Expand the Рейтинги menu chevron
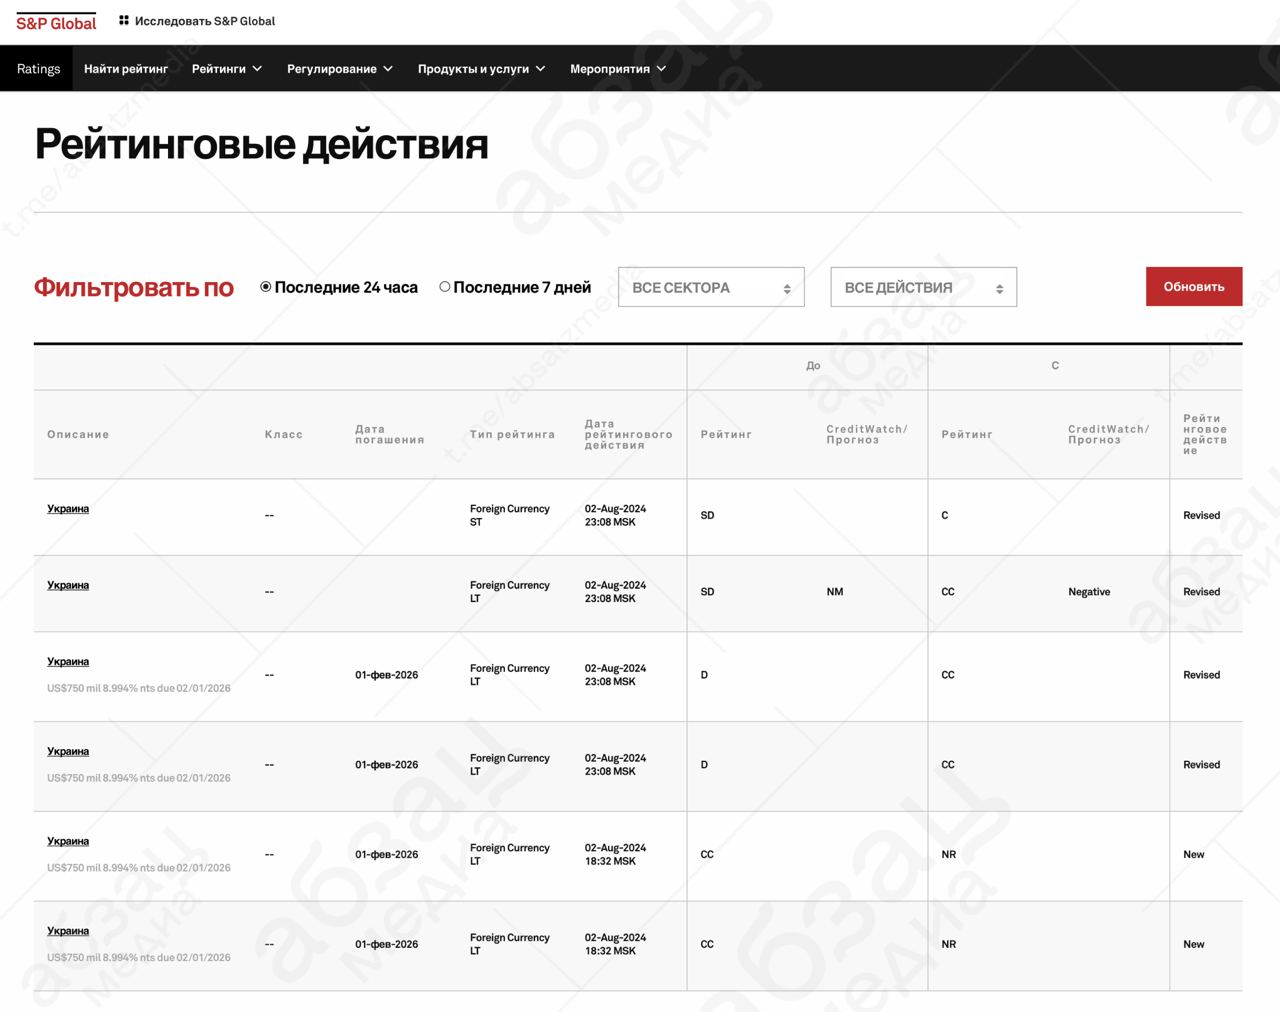This screenshot has width=1280, height=1012. point(257,69)
